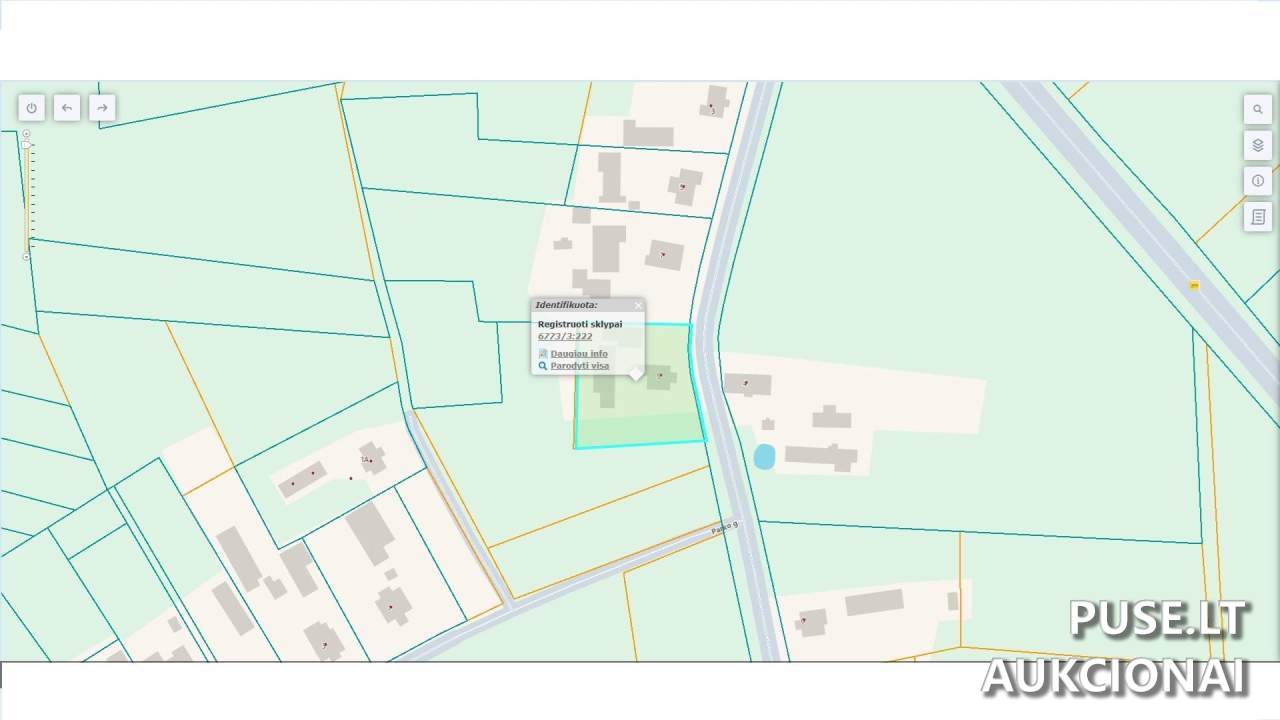
Task: Open the scroll document legend button
Action: (x=1257, y=217)
